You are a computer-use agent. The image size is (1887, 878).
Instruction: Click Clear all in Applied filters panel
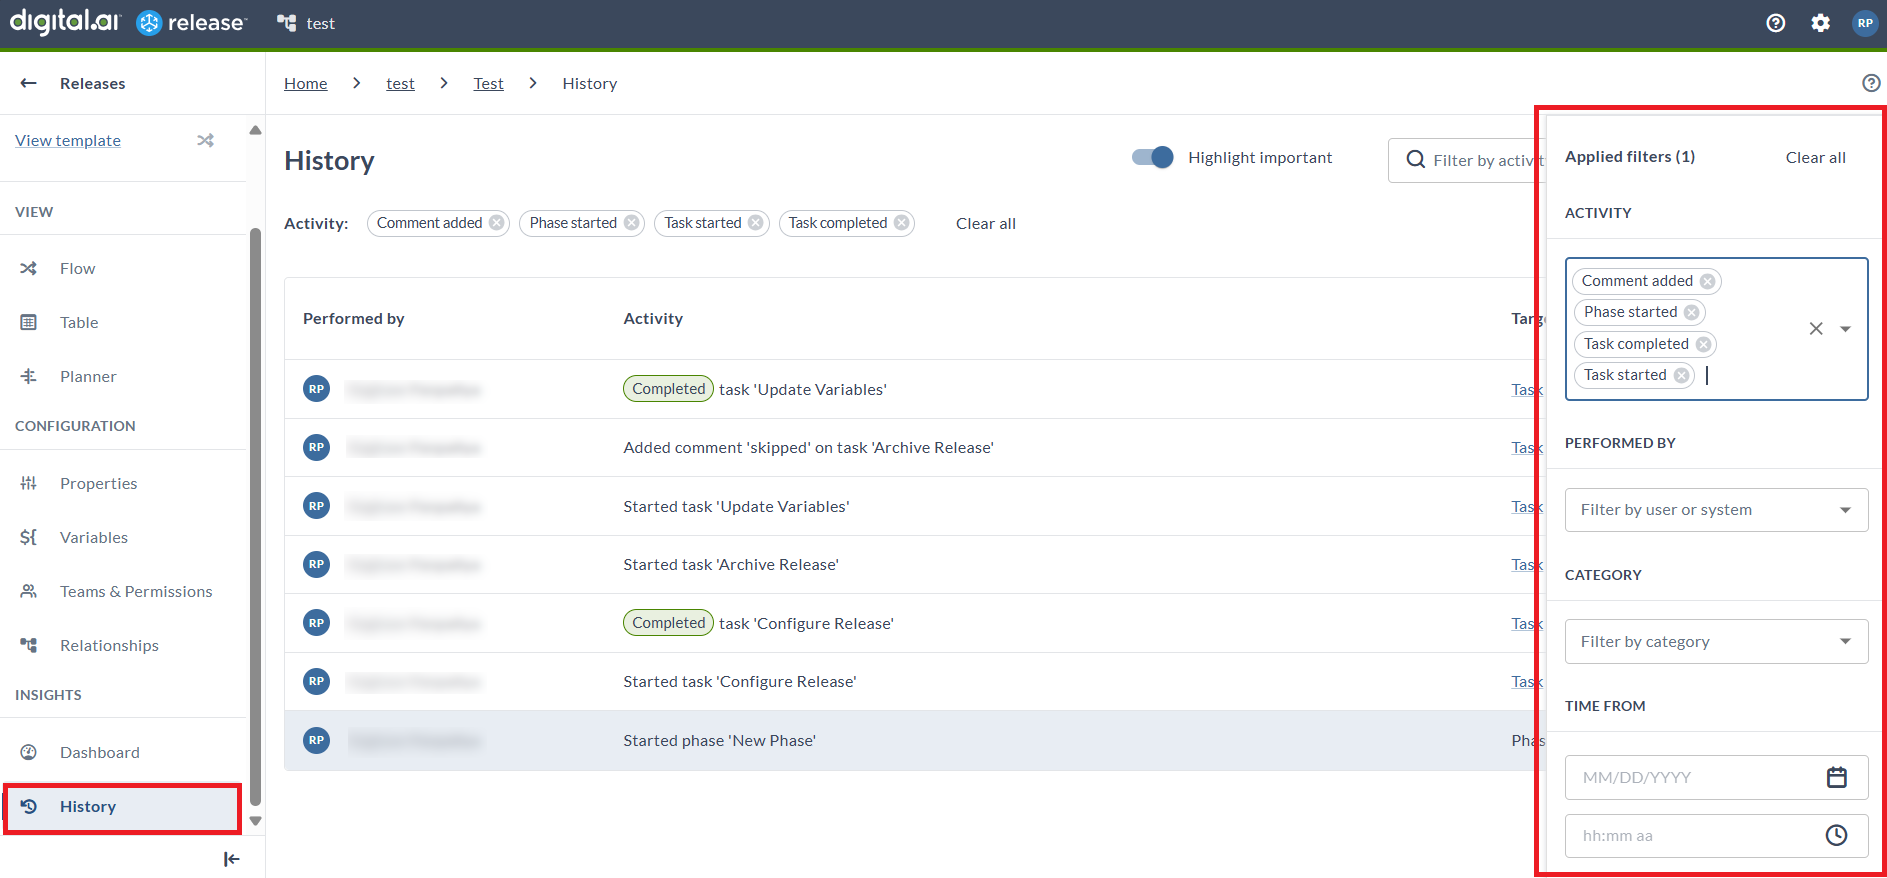tap(1815, 157)
